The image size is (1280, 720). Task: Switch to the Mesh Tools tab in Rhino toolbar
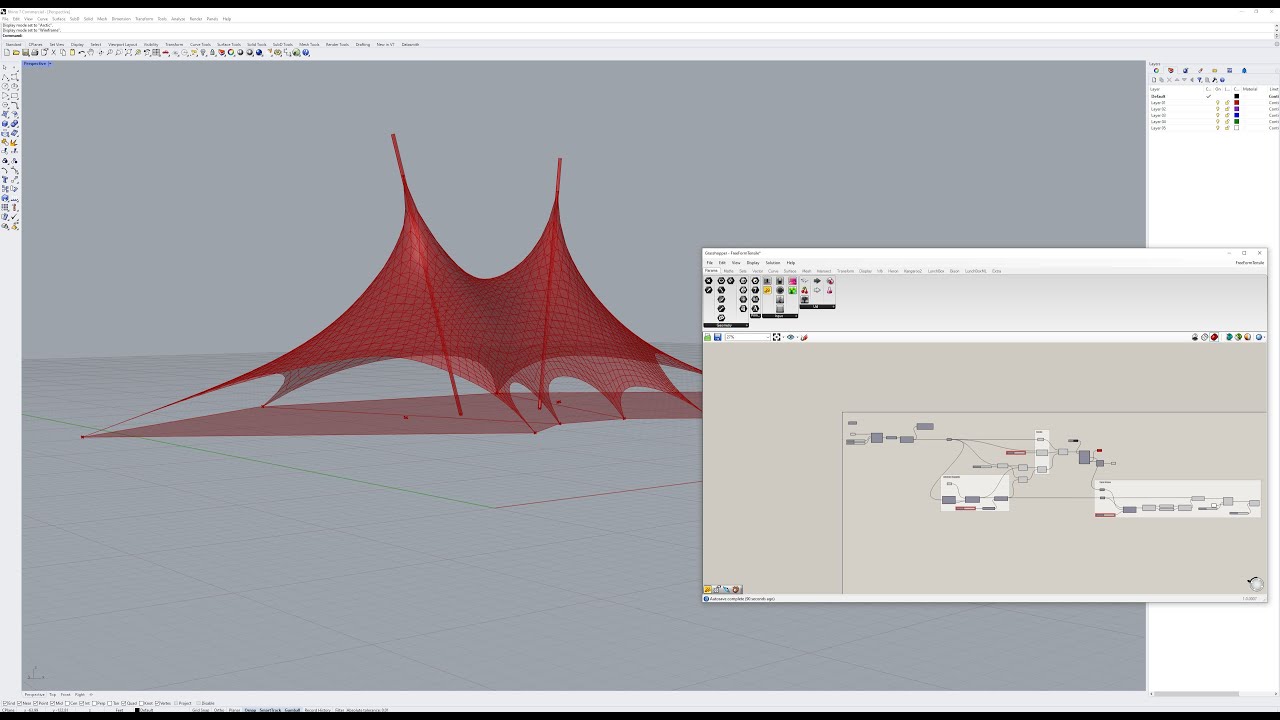(310, 44)
